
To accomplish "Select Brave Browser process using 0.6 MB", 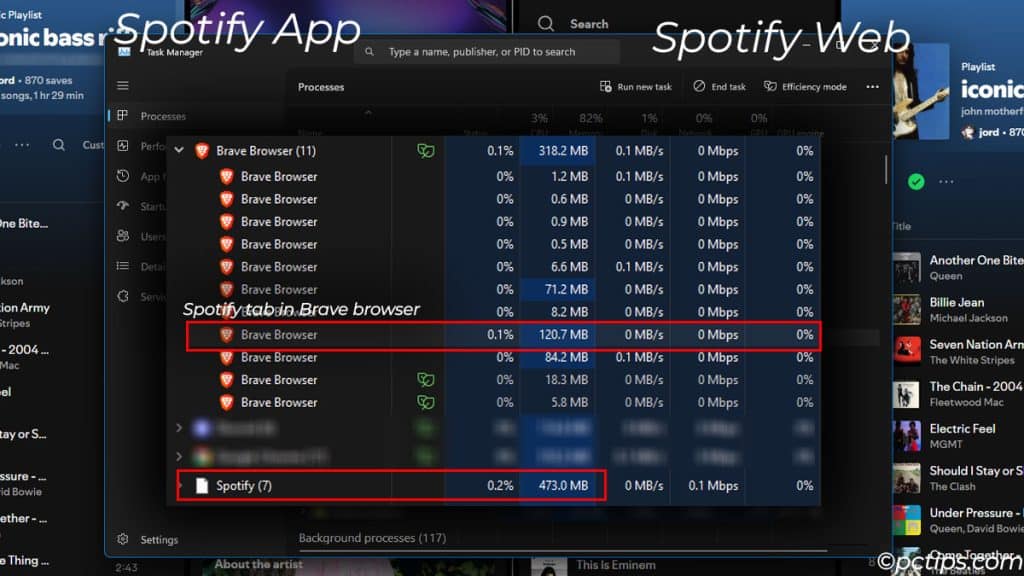I will coord(494,199).
